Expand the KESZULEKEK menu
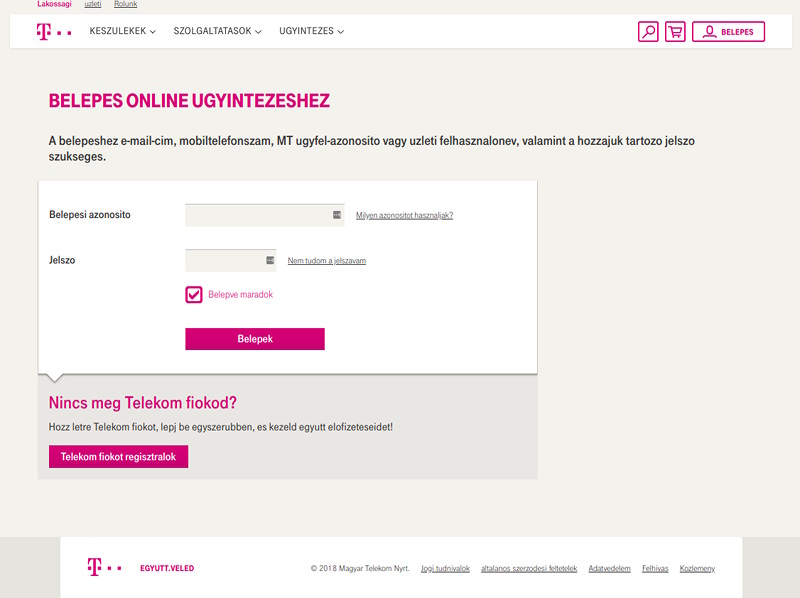800x598 pixels. point(122,31)
